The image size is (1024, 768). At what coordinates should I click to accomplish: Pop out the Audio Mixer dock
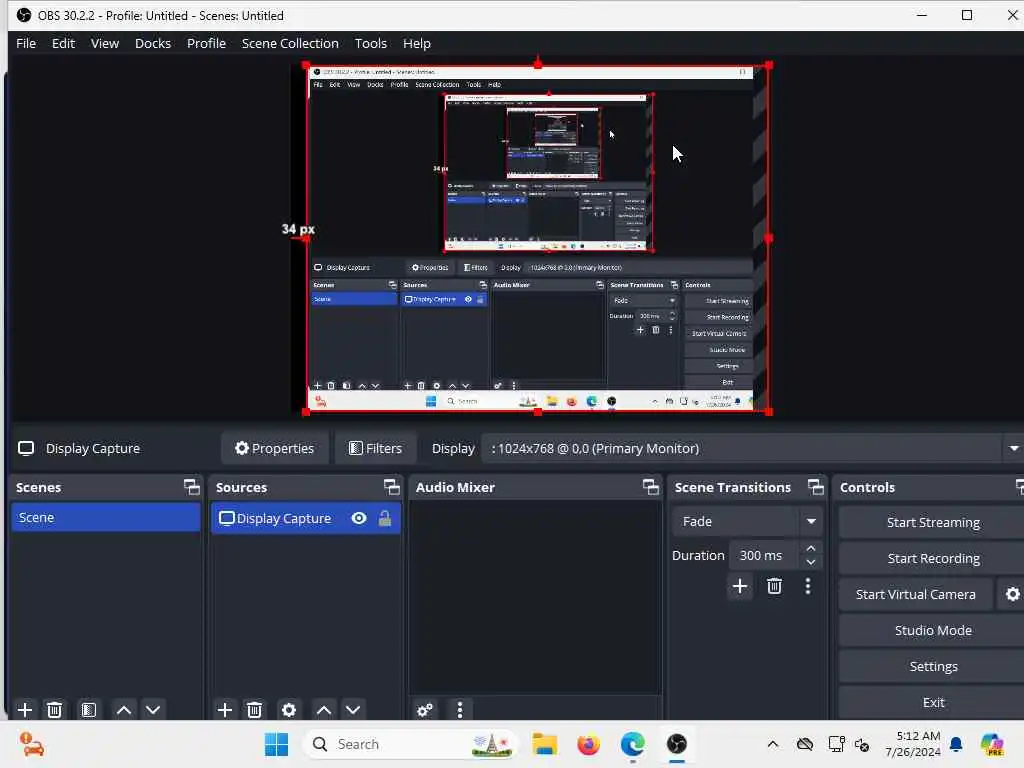650,487
